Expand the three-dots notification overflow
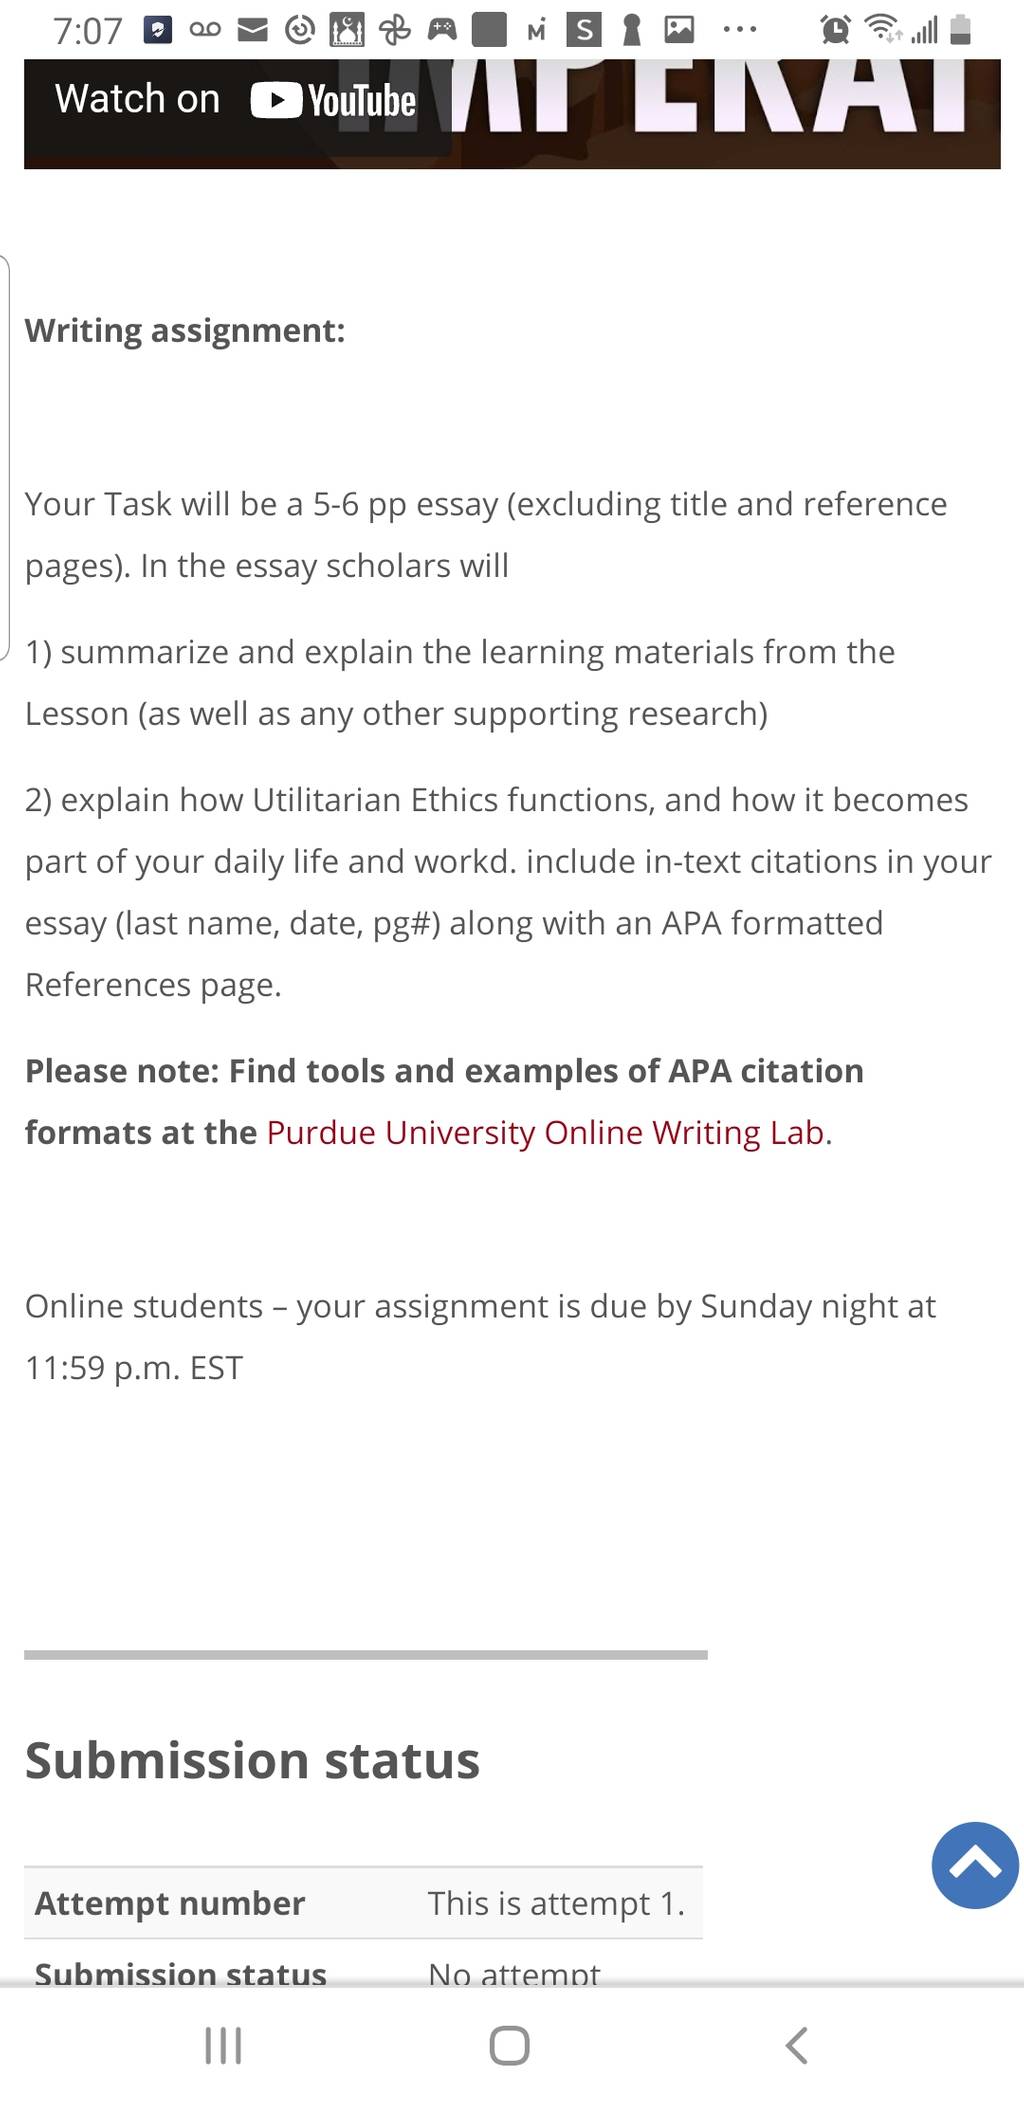 [x=740, y=30]
